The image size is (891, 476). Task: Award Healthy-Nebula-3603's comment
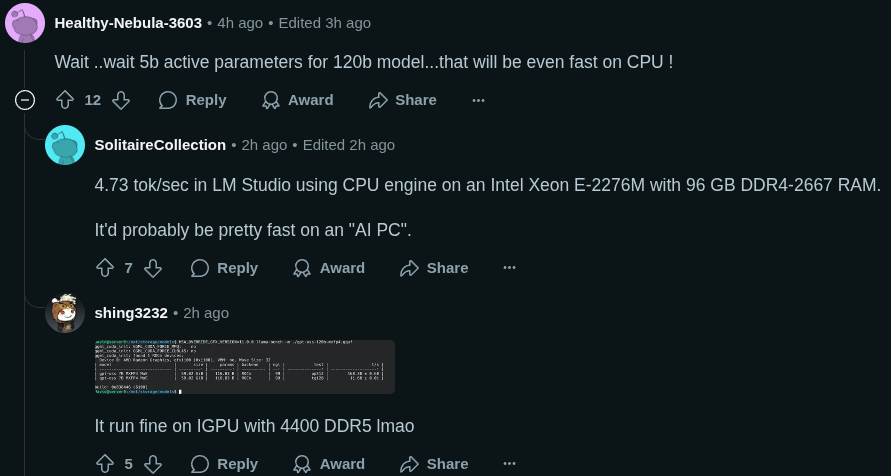(298, 100)
